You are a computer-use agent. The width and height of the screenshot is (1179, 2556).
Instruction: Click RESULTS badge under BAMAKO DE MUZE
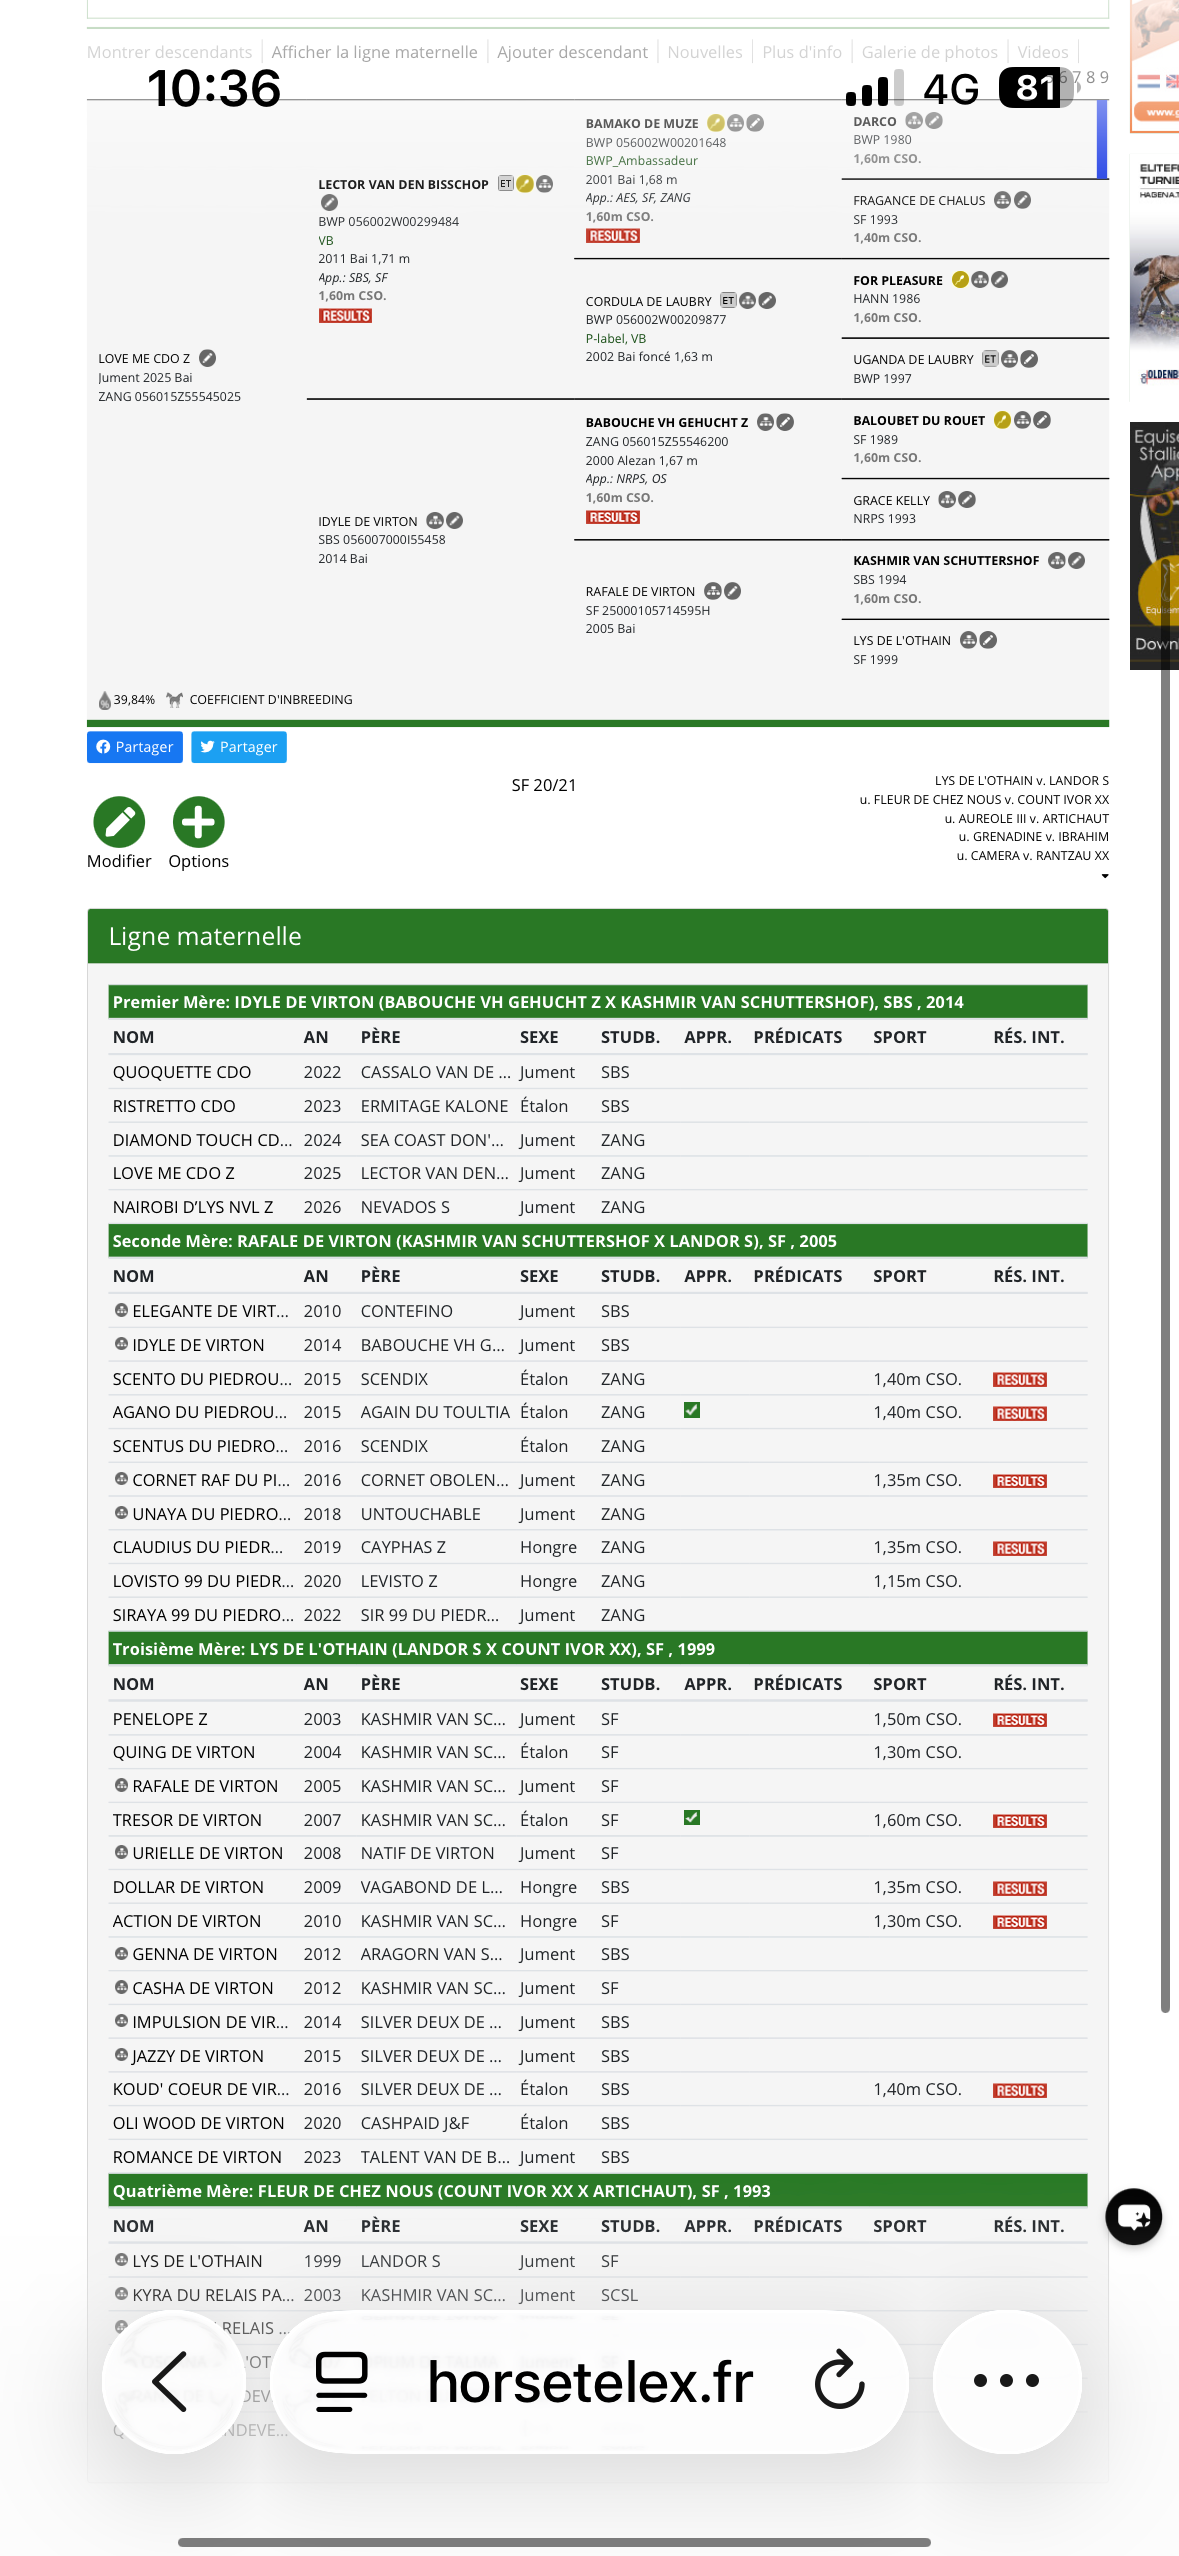click(613, 236)
